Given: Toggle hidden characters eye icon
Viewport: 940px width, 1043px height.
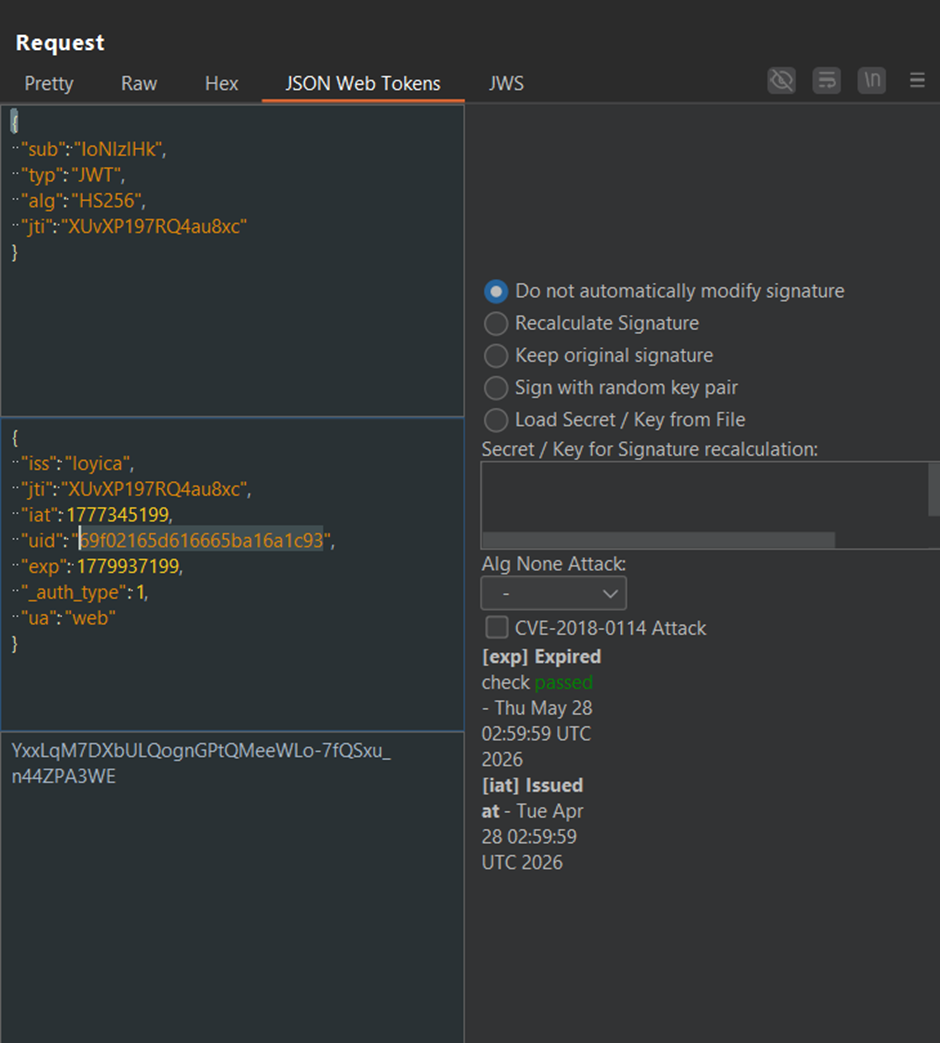Looking at the screenshot, I should click(x=782, y=80).
